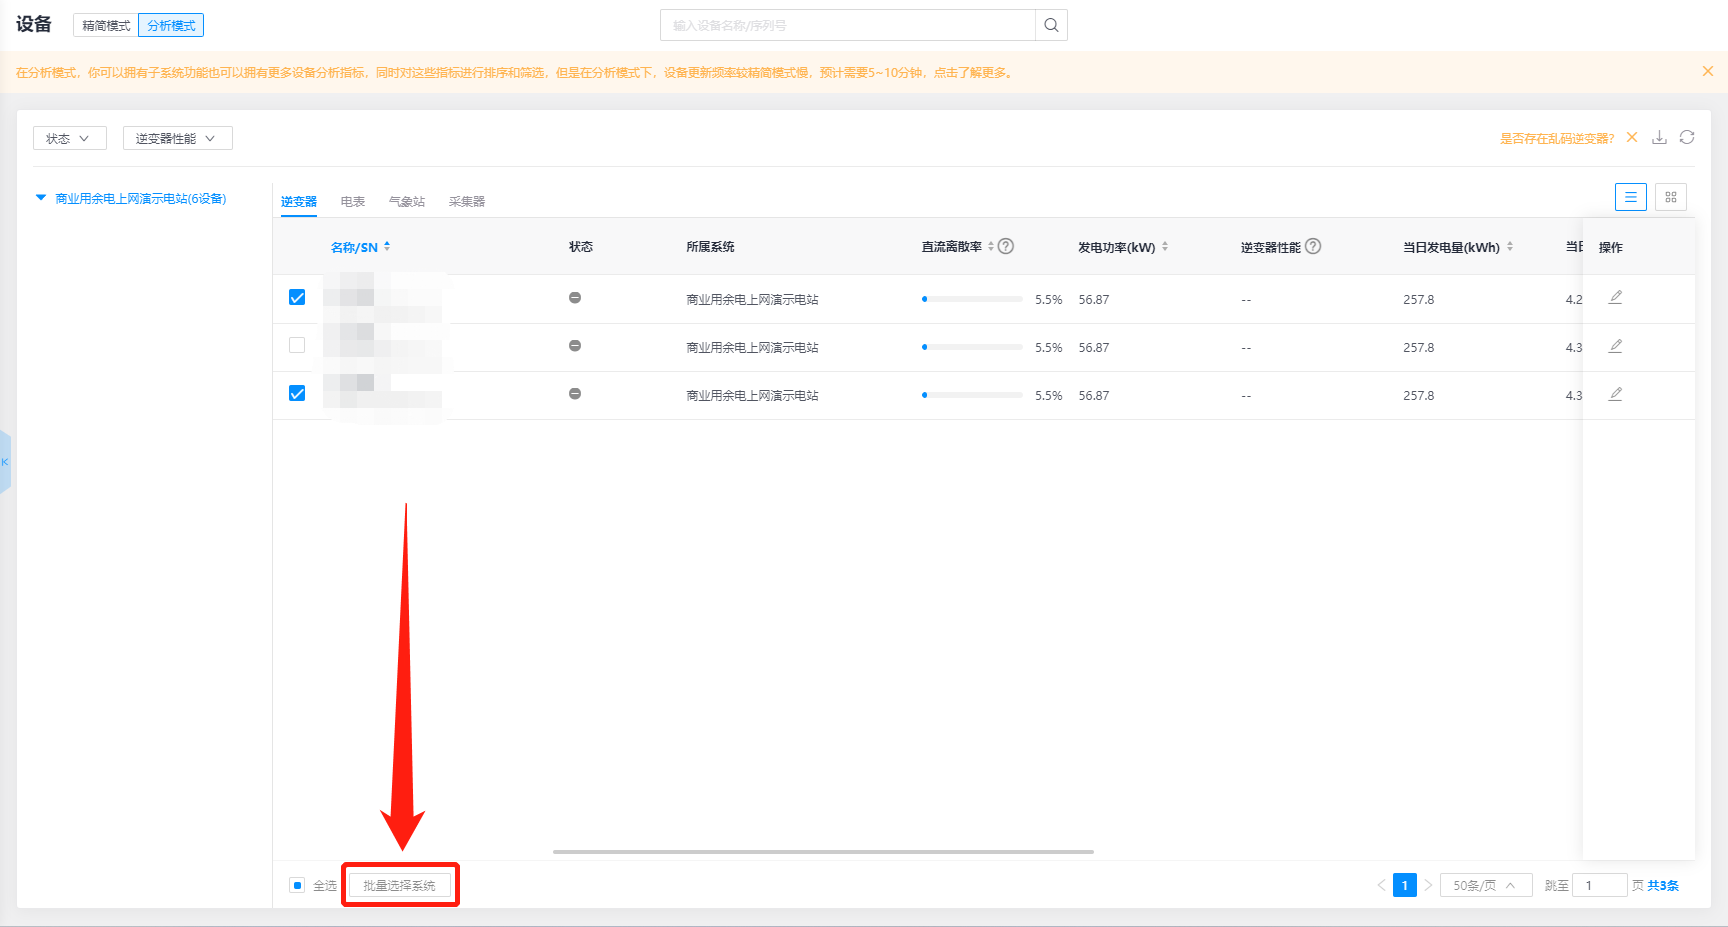The height and width of the screenshot is (927, 1728).
Task: Open the 逆变器性能 filter dropdown
Action: tap(177, 138)
